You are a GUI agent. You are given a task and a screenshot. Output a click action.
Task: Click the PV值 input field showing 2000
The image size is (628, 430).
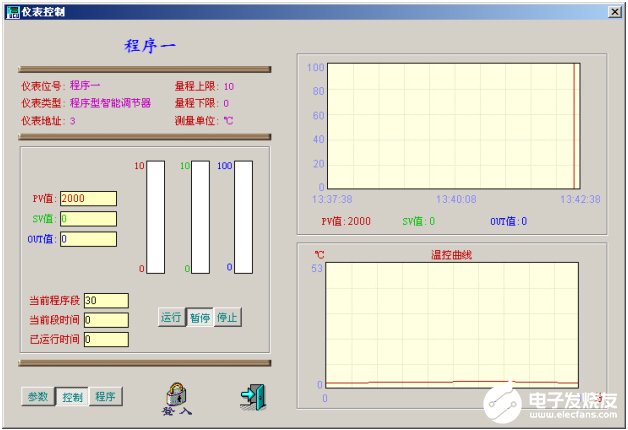pyautogui.click(x=89, y=199)
